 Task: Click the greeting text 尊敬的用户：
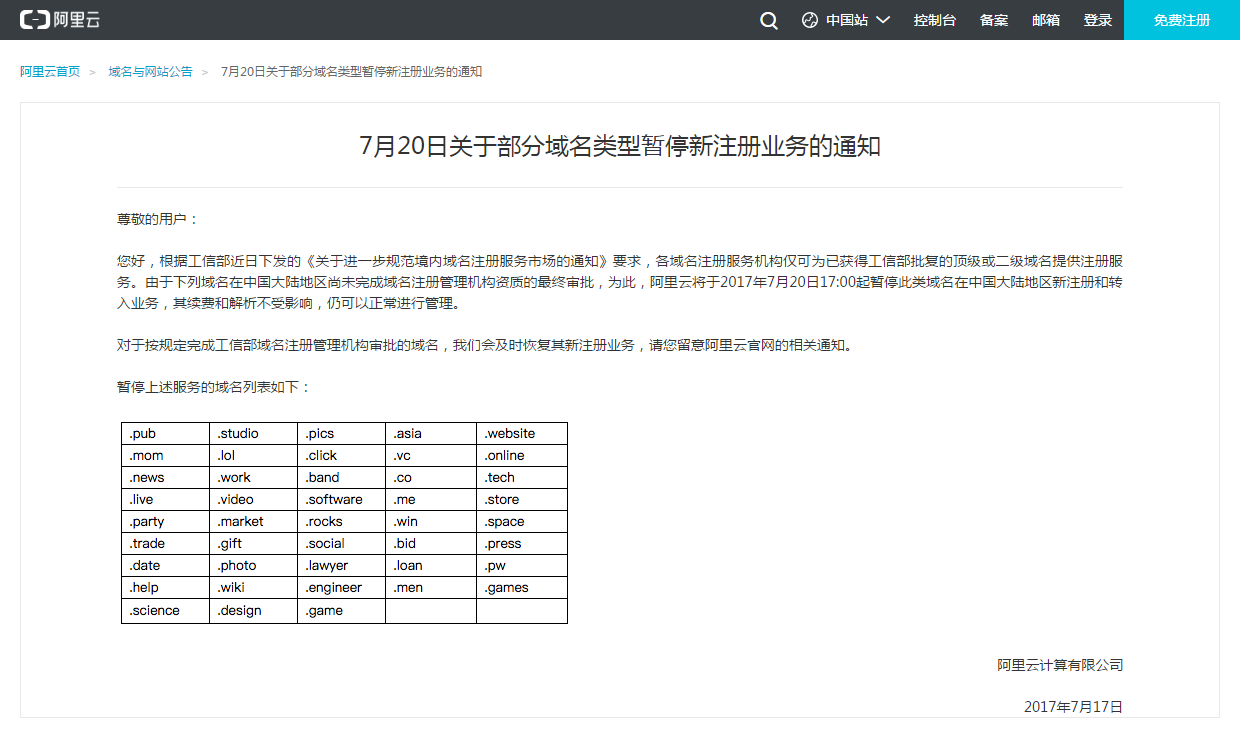[158, 219]
